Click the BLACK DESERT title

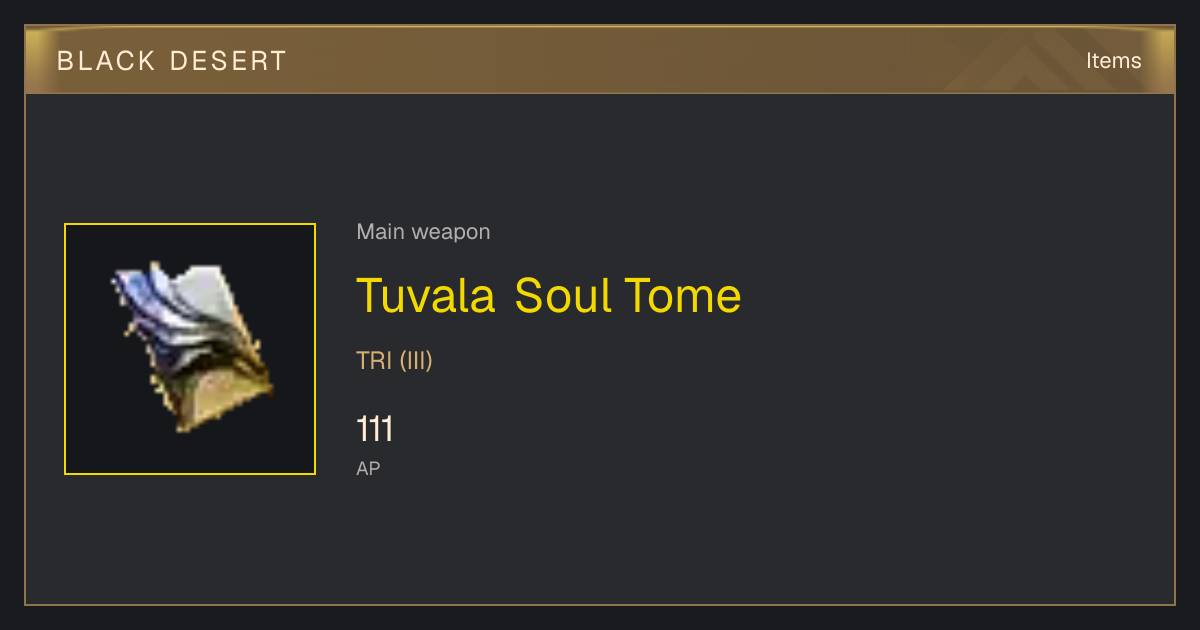[172, 61]
